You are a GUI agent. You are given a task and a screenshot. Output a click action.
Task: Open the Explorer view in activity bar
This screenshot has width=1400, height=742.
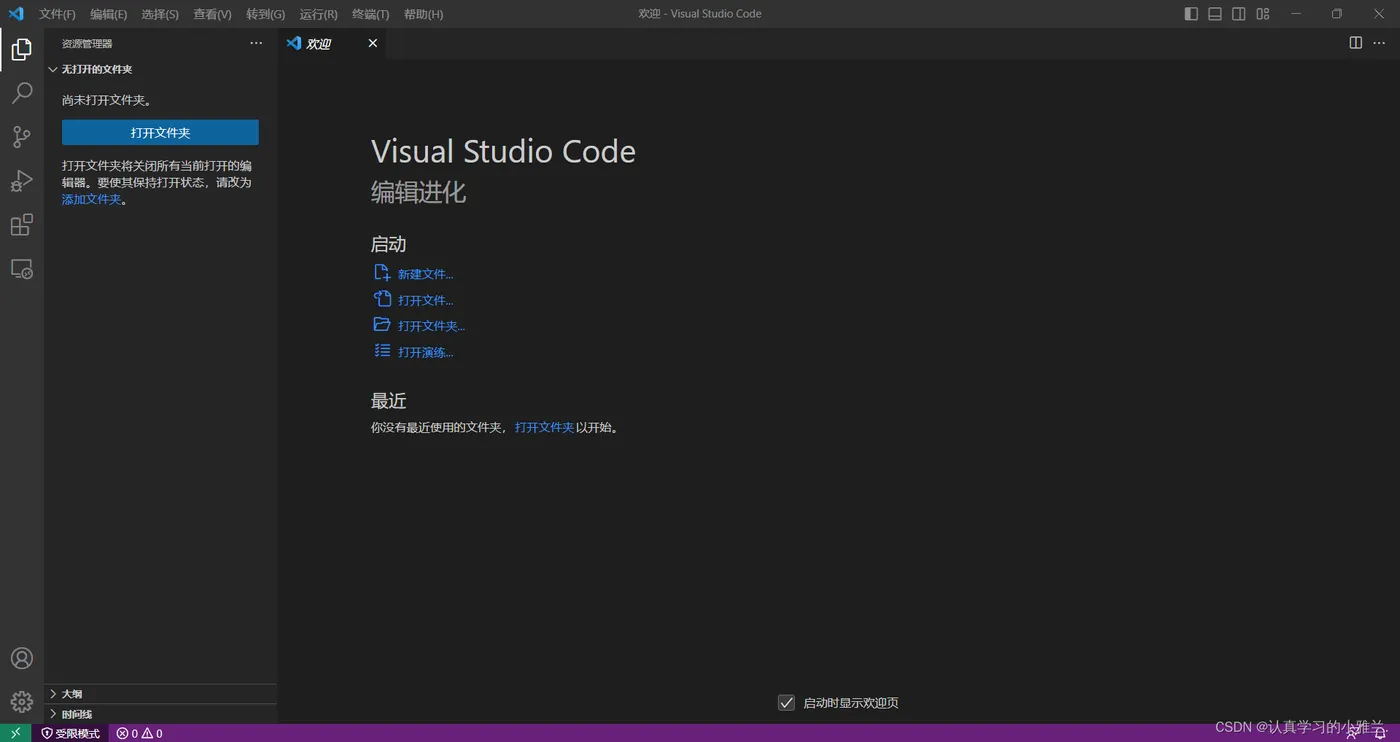[x=21, y=49]
